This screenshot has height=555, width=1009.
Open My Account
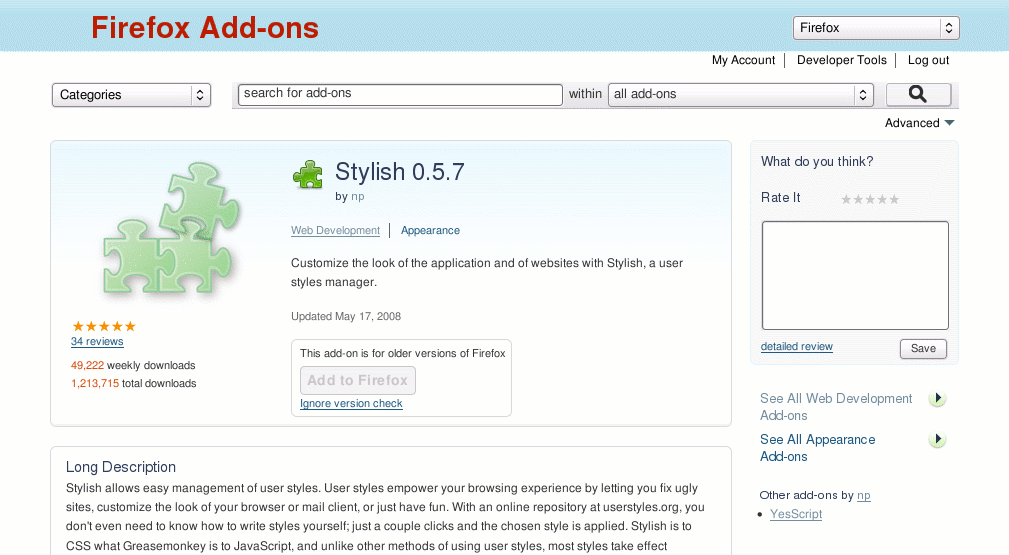click(743, 60)
